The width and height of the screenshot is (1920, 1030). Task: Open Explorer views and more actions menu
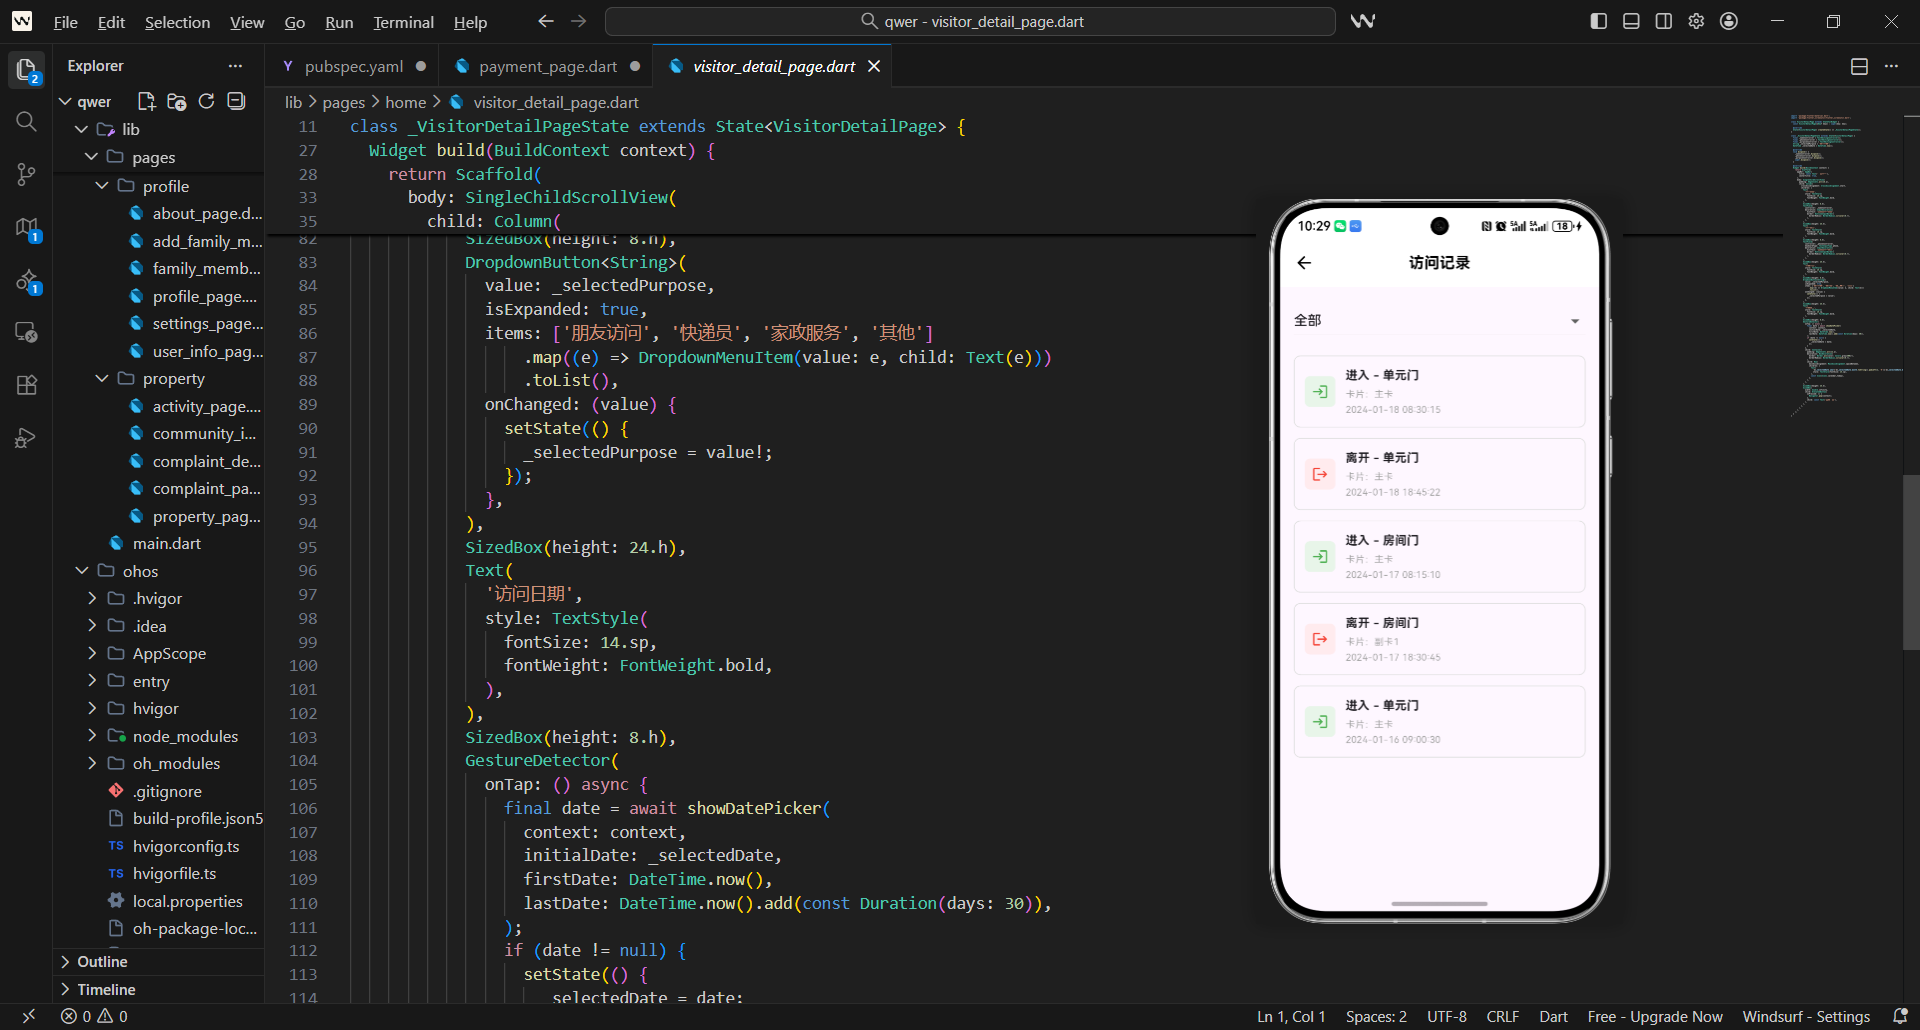click(x=235, y=66)
